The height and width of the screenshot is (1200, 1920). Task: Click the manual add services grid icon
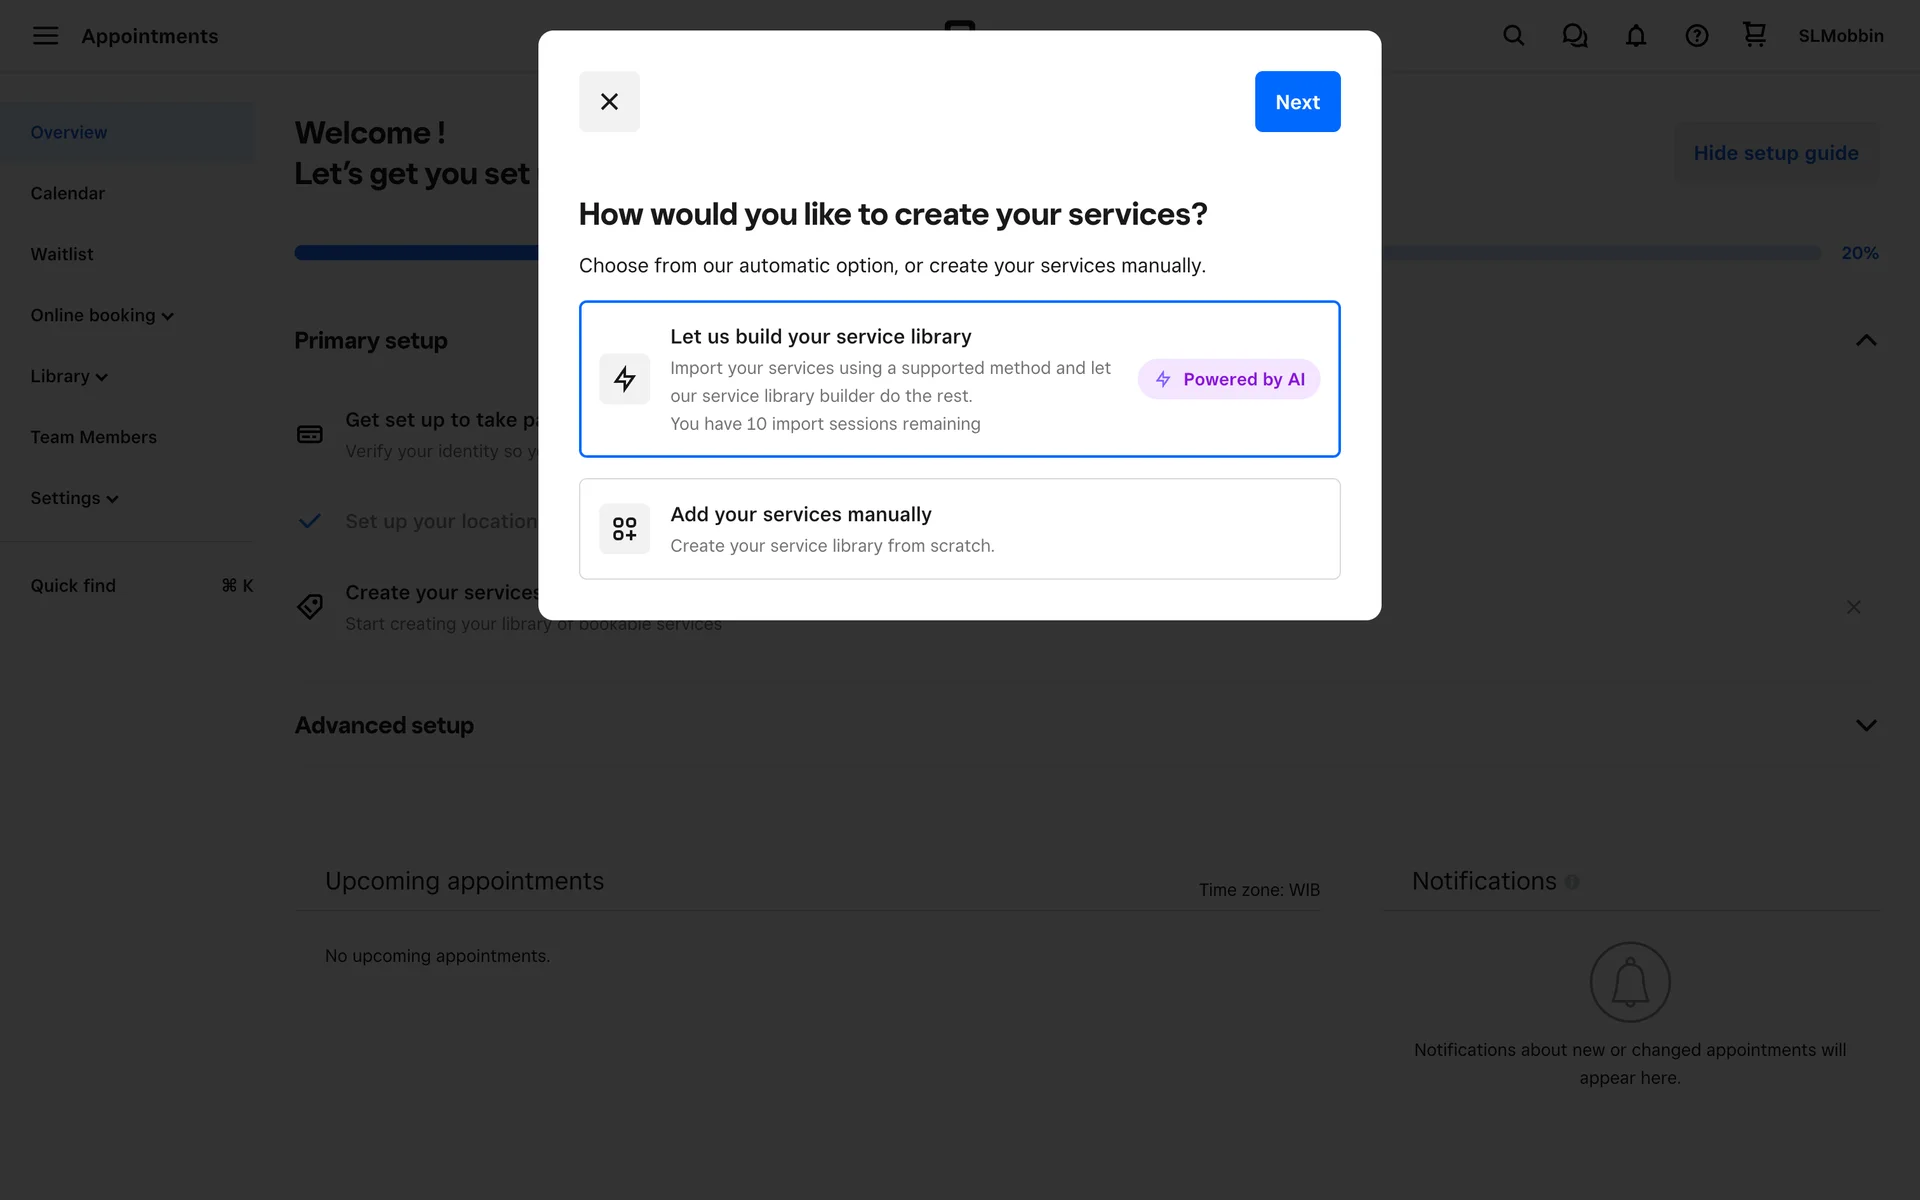pyautogui.click(x=624, y=529)
